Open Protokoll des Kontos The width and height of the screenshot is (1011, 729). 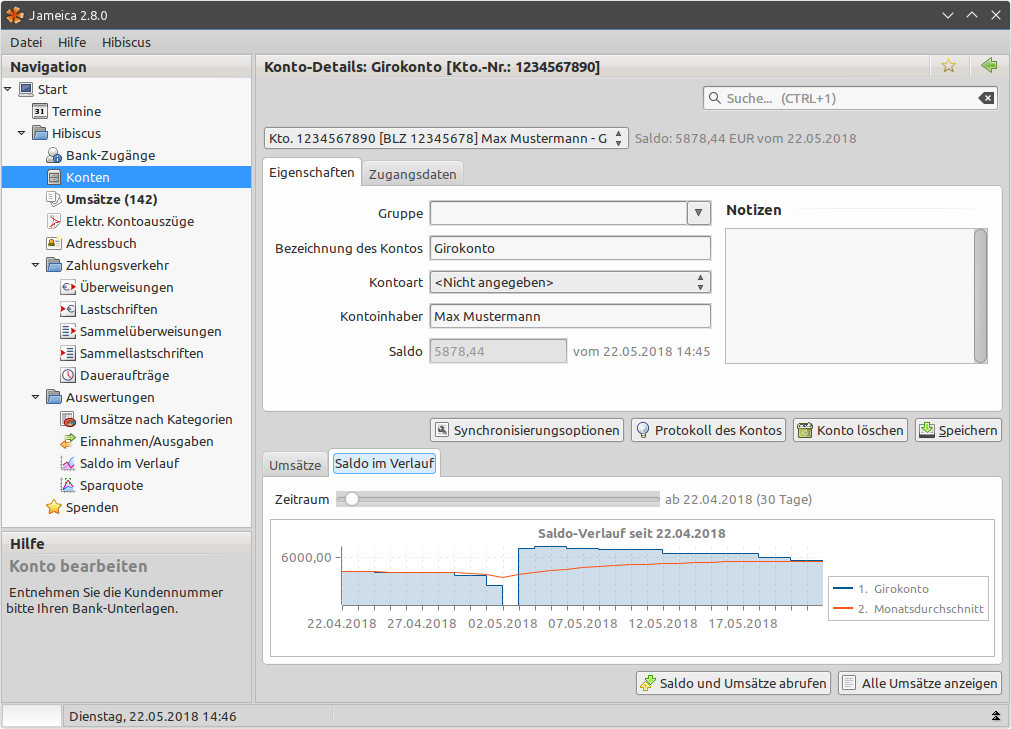pos(708,430)
